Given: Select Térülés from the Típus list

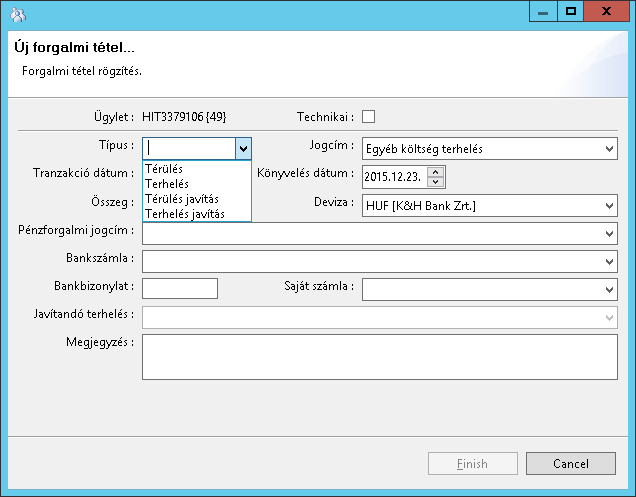Looking at the screenshot, I should [164, 169].
